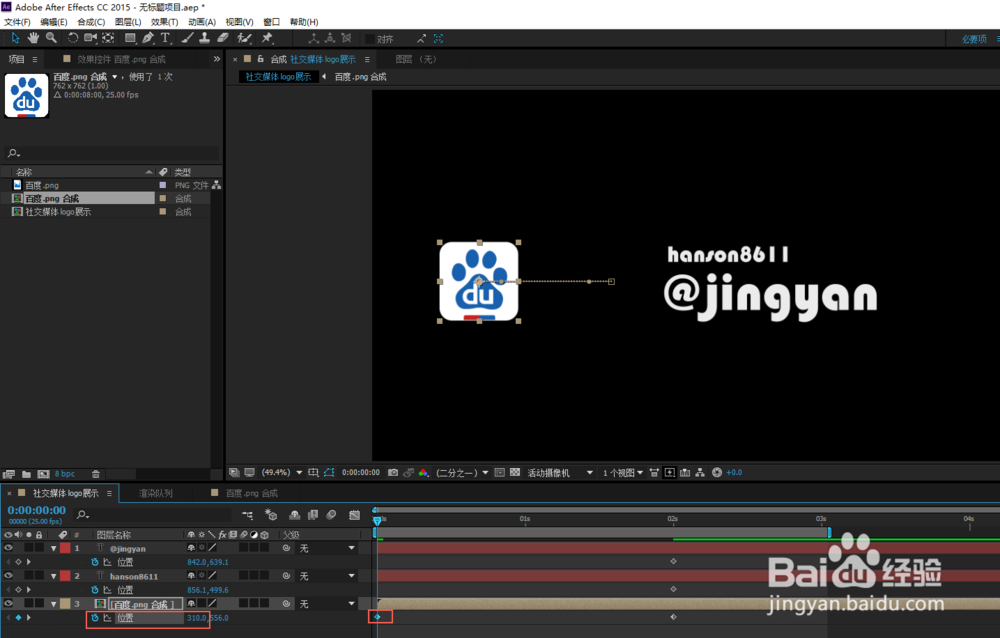Toggle shy switch on @jingyan layer
The width and height of the screenshot is (1000, 638).
(191, 548)
